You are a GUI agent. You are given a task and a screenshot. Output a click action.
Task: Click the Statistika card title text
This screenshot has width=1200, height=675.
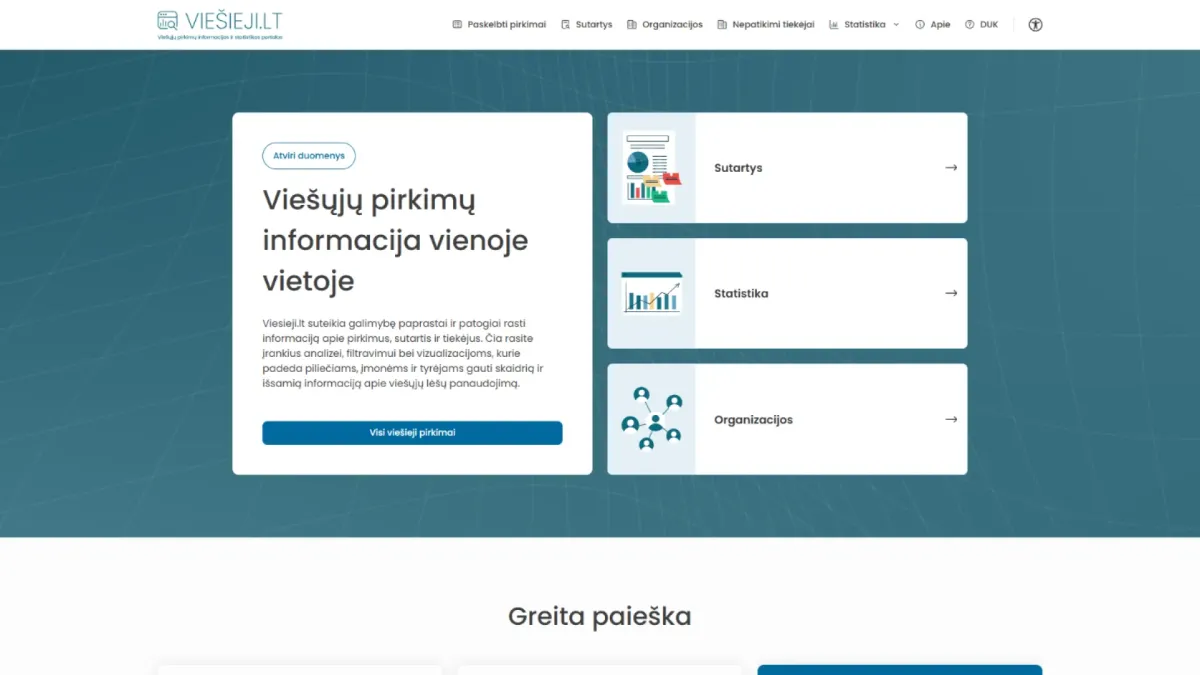(x=741, y=294)
